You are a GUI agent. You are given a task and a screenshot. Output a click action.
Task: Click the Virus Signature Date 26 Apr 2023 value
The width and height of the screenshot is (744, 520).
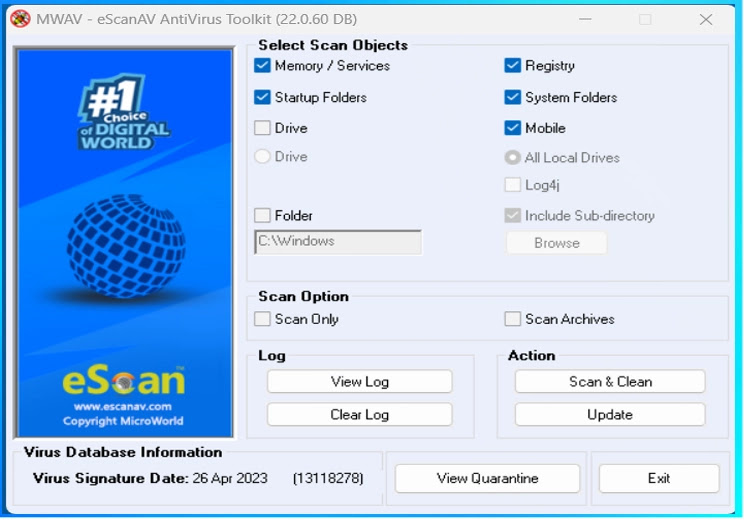[x=230, y=478]
